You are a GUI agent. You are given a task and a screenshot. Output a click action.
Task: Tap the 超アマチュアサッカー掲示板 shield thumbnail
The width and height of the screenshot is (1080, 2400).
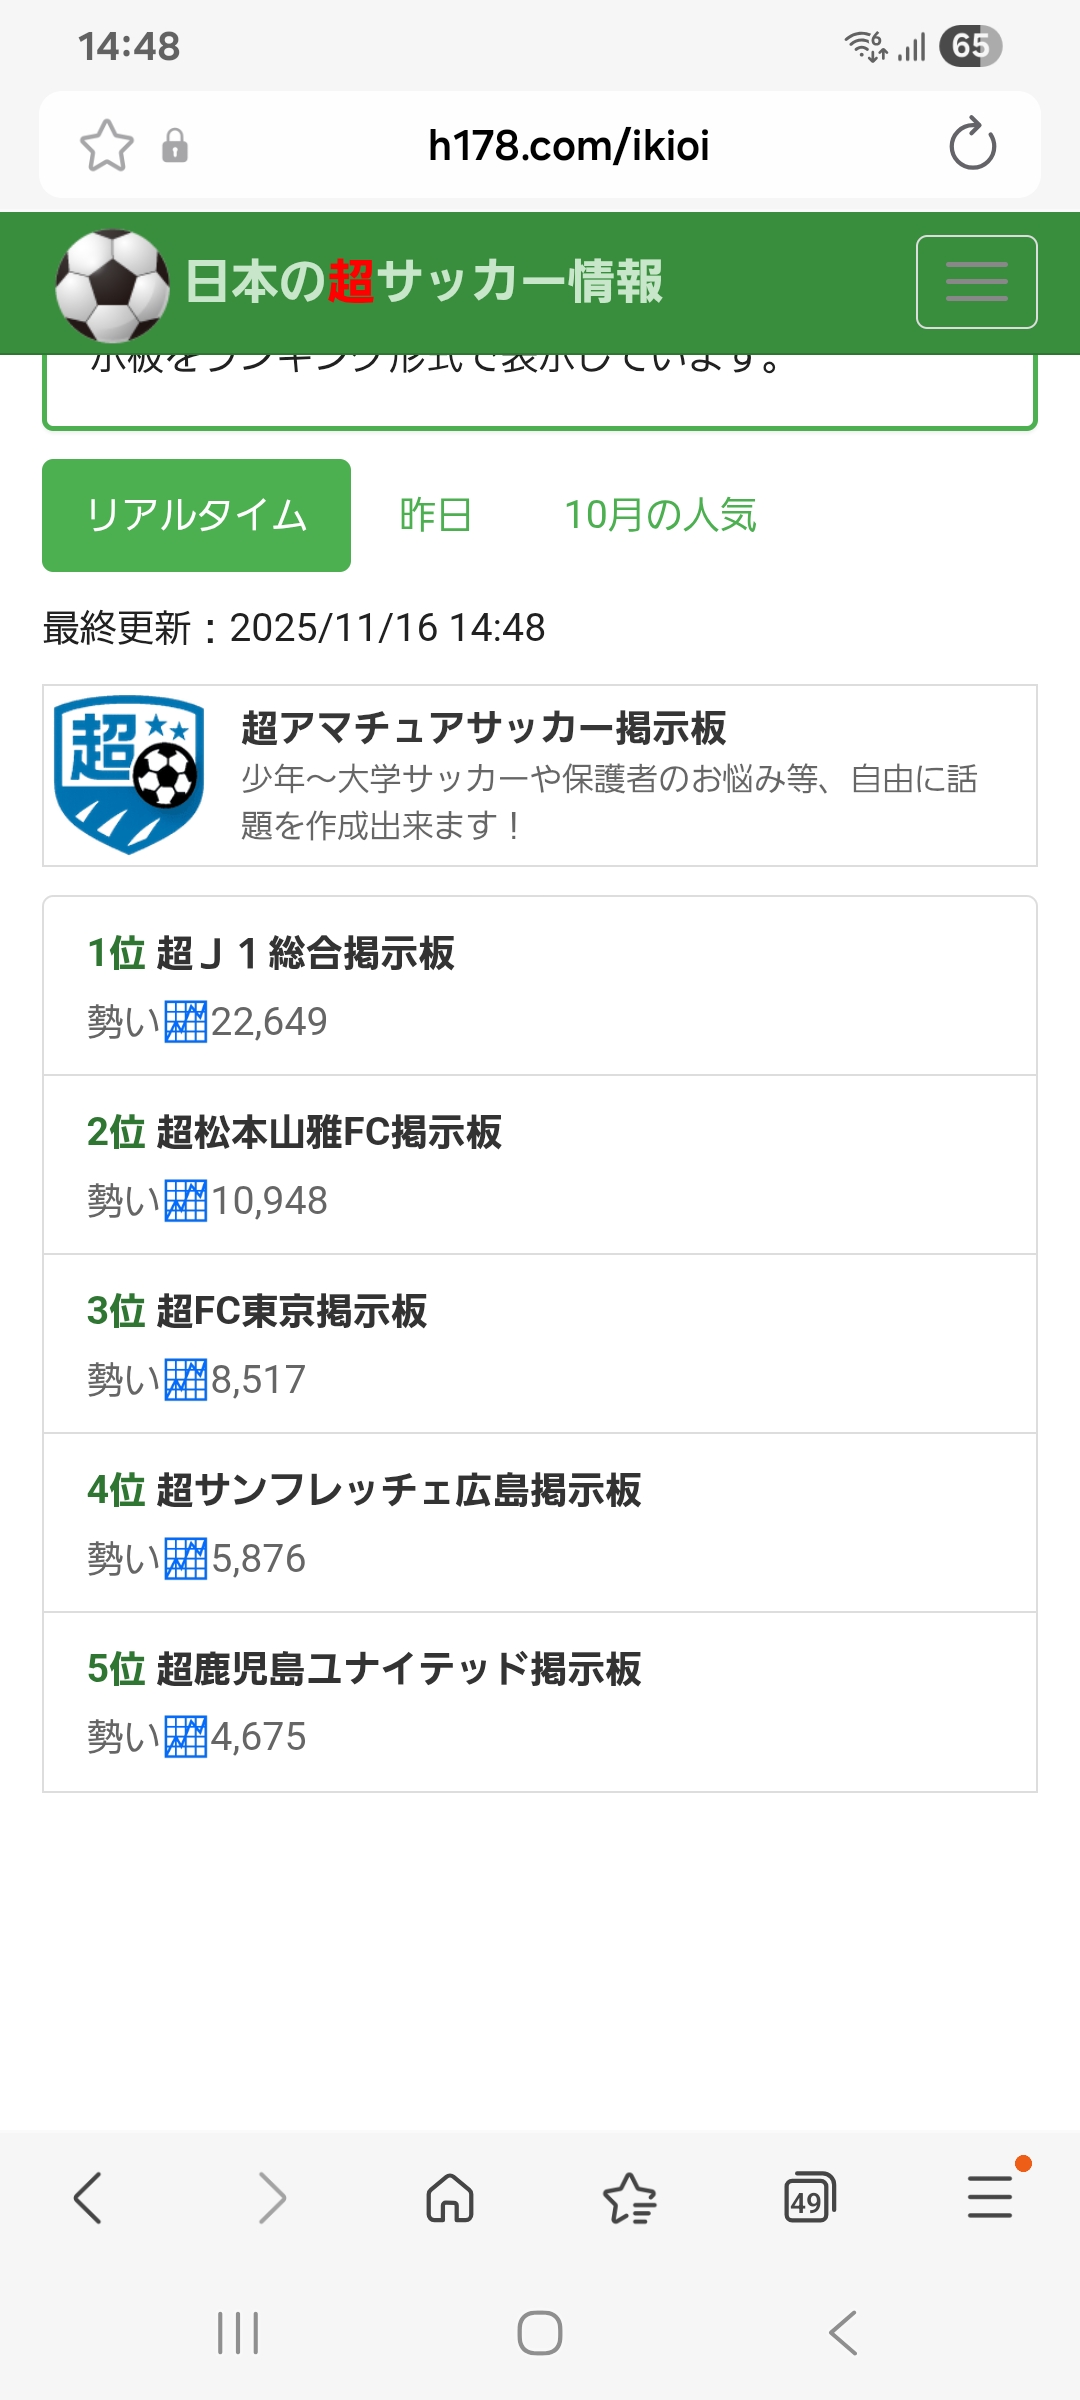129,775
